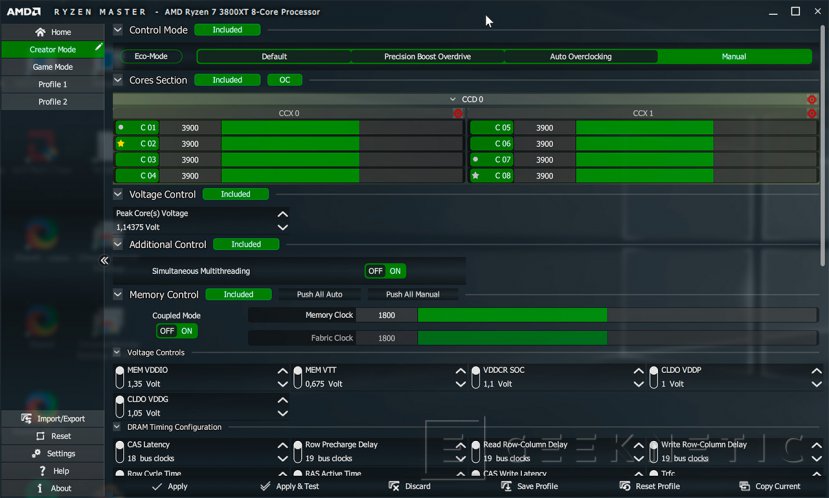
Task: Click the Memory Clock slider bar
Action: (618, 315)
